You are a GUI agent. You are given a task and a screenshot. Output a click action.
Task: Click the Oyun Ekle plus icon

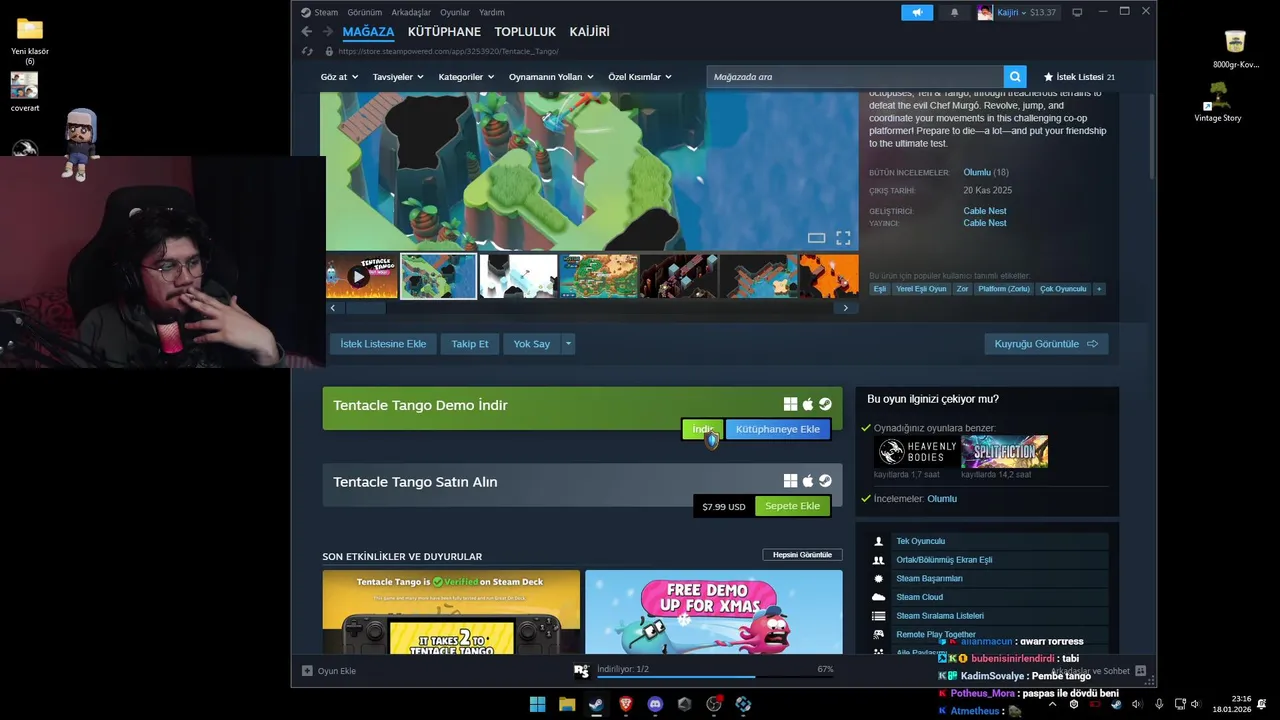pos(308,671)
